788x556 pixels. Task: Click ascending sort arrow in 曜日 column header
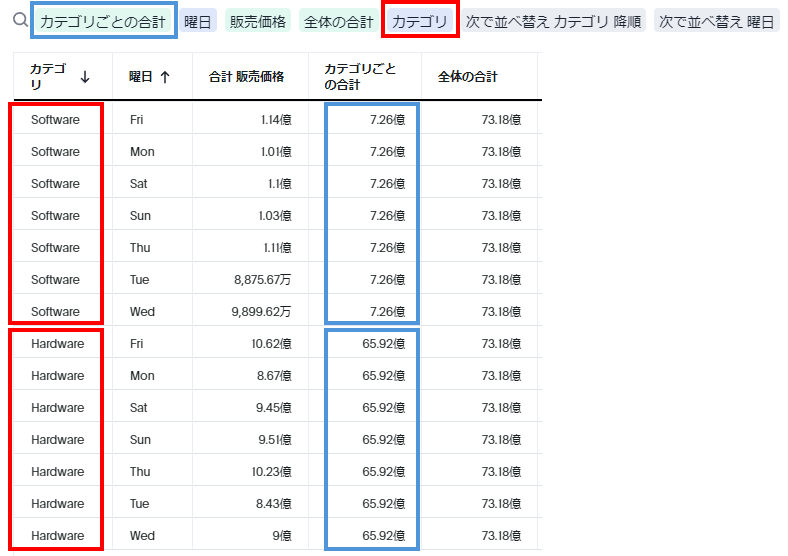(x=164, y=77)
